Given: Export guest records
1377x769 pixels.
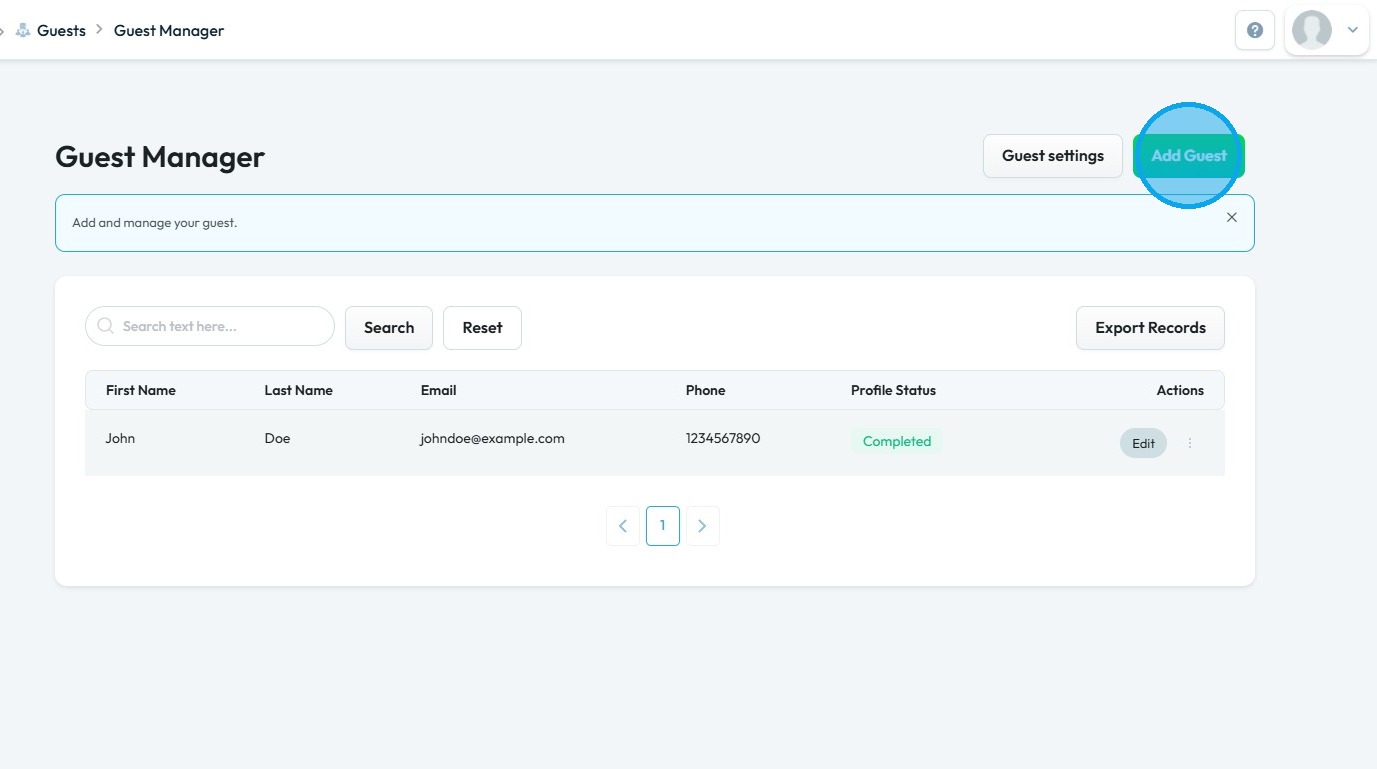Looking at the screenshot, I should [1150, 328].
